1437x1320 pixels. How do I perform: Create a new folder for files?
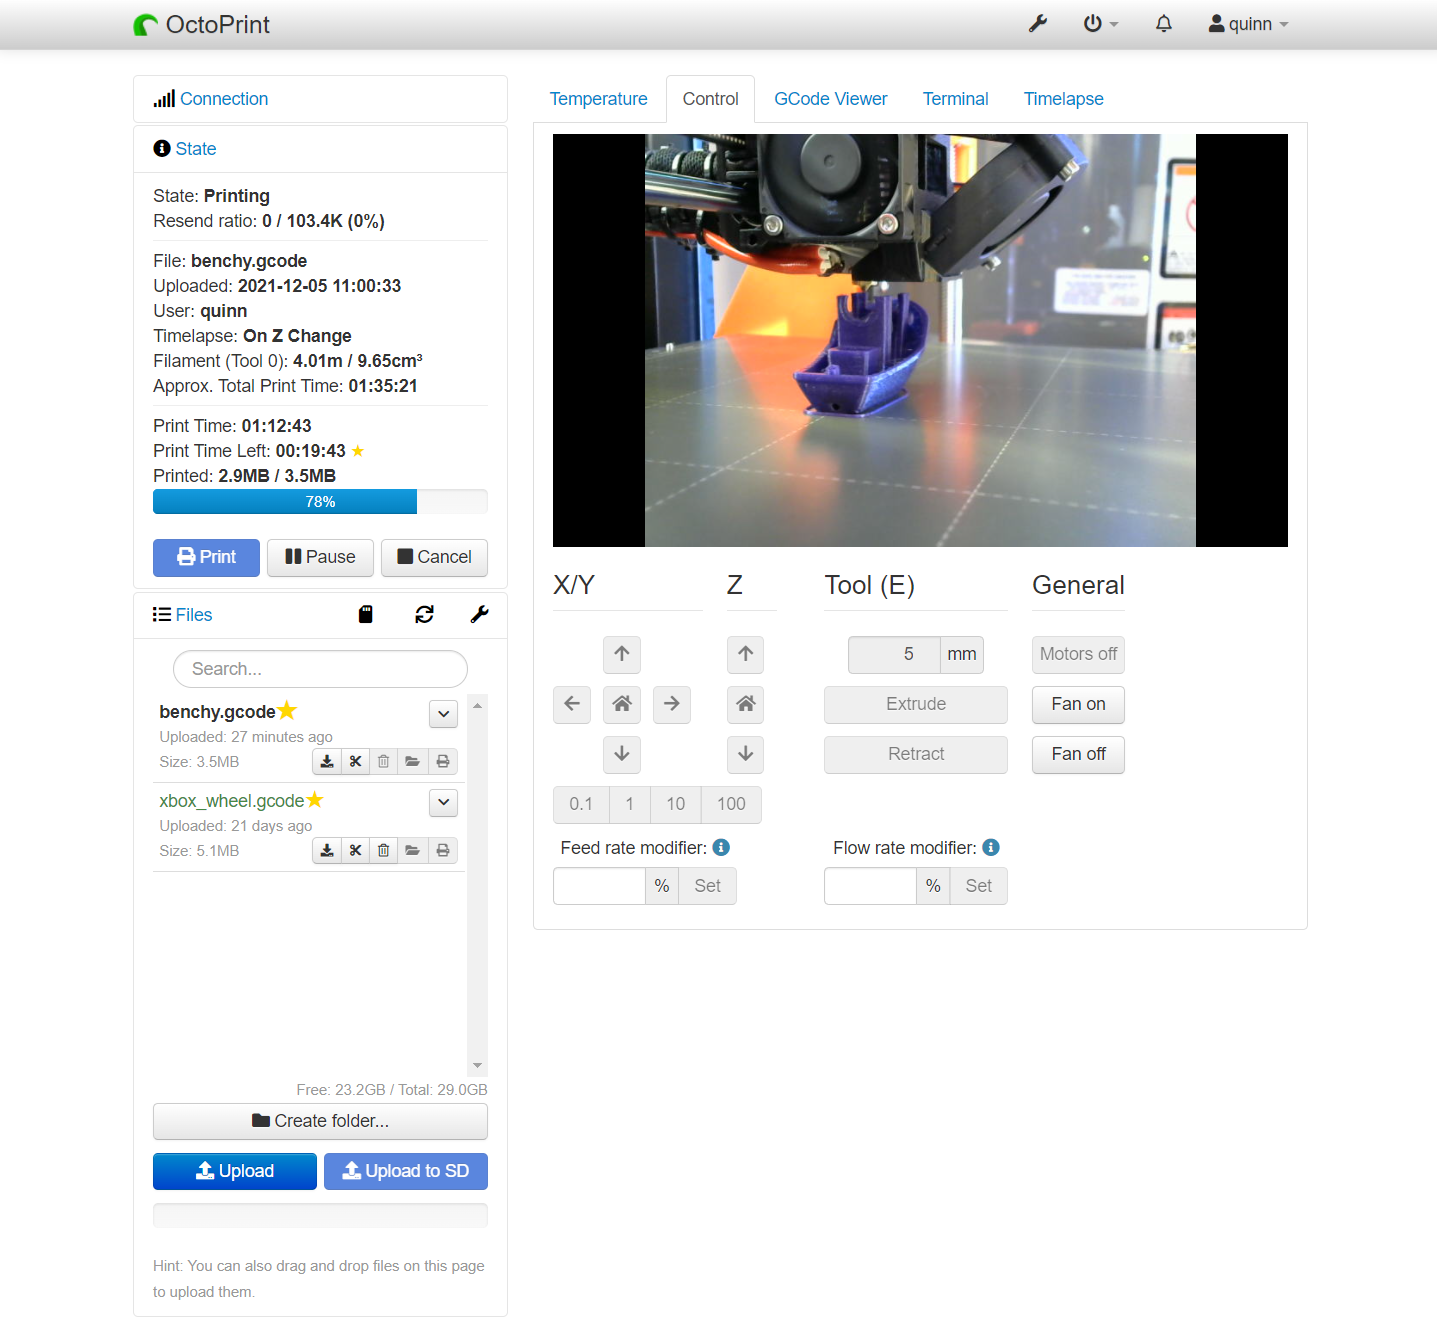[320, 1121]
